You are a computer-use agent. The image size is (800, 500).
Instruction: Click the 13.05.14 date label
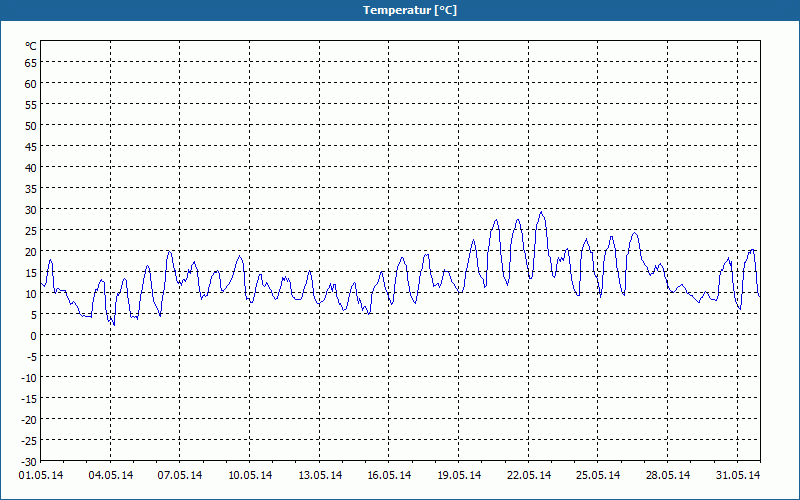320,475
